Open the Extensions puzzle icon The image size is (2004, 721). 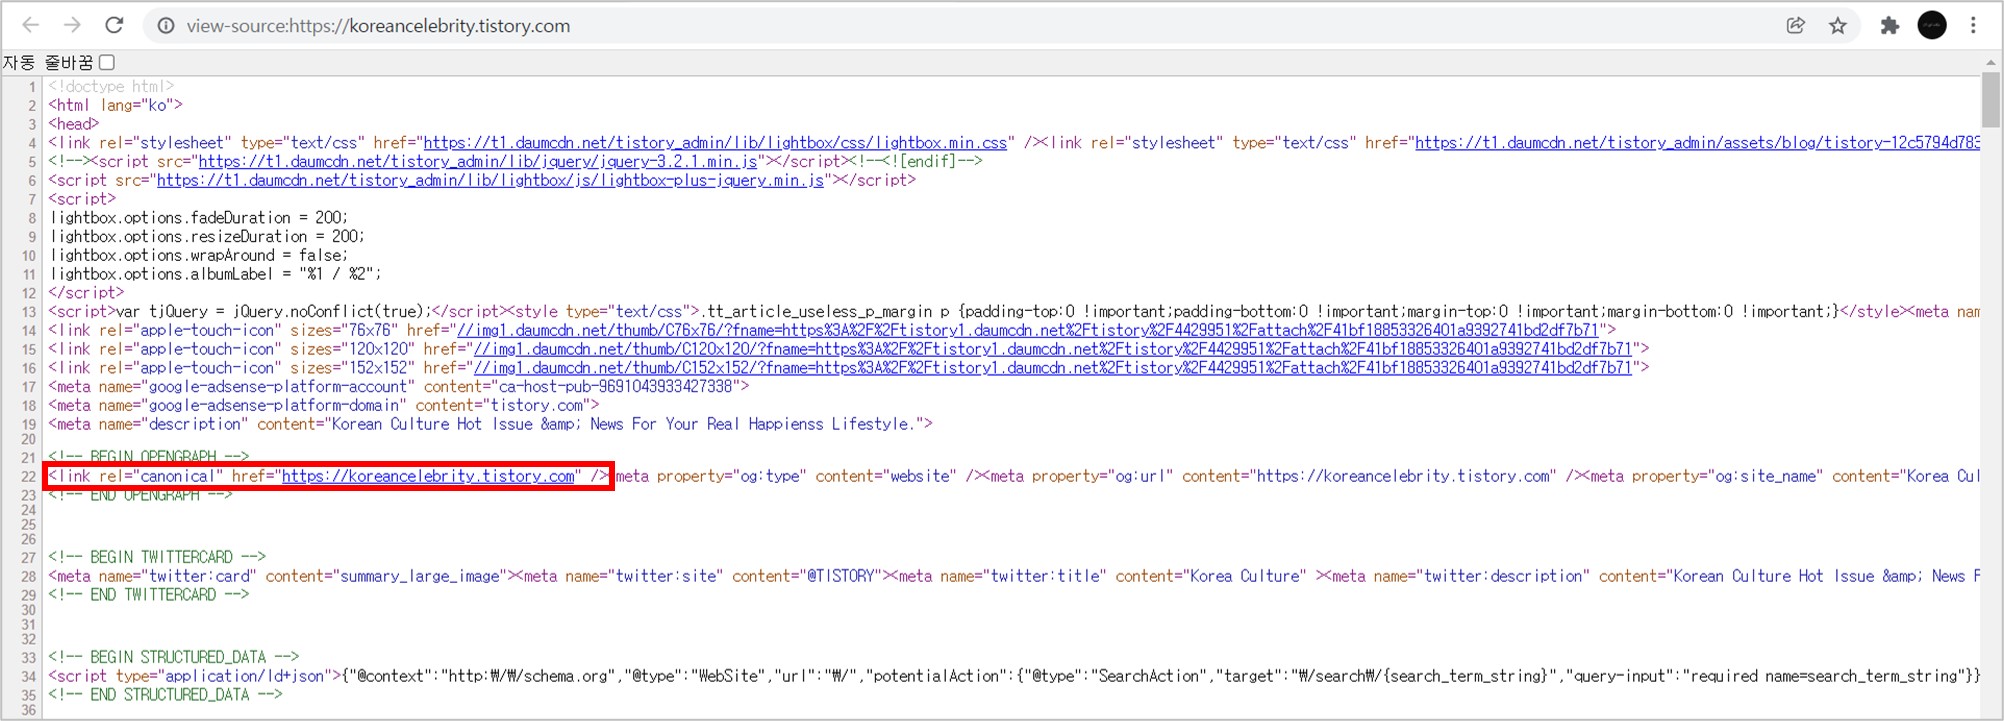[1890, 26]
